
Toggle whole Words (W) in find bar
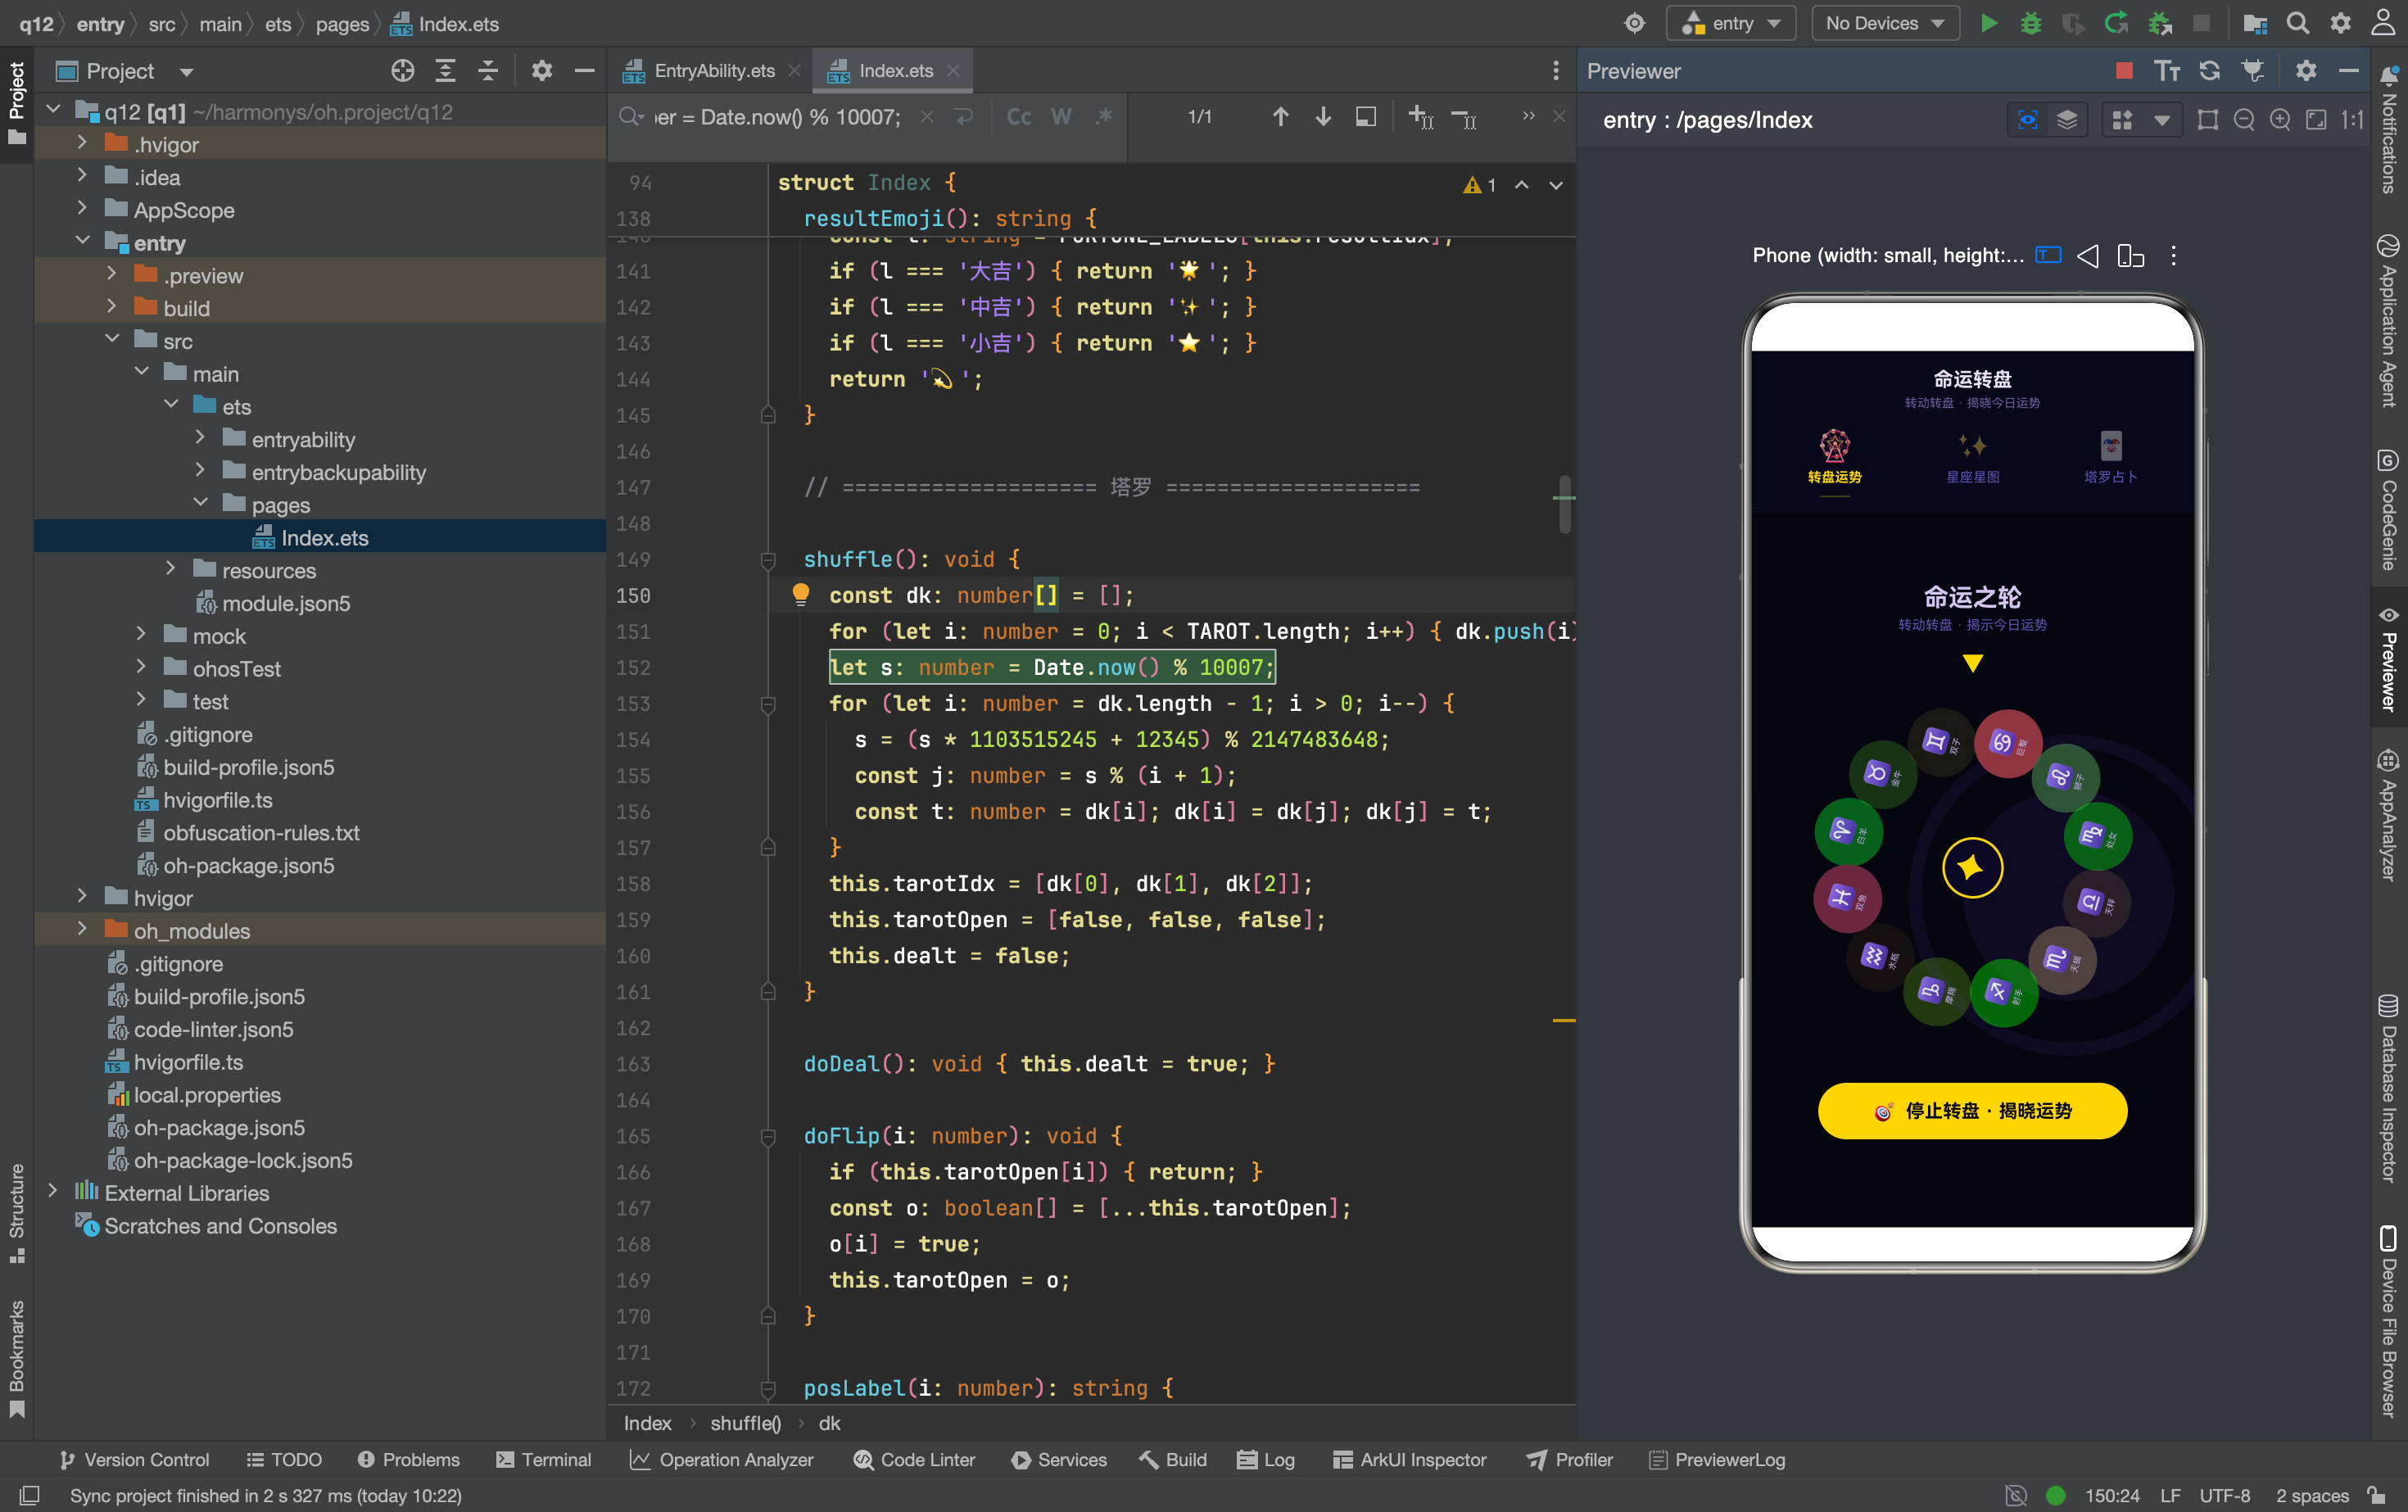[x=1062, y=117]
